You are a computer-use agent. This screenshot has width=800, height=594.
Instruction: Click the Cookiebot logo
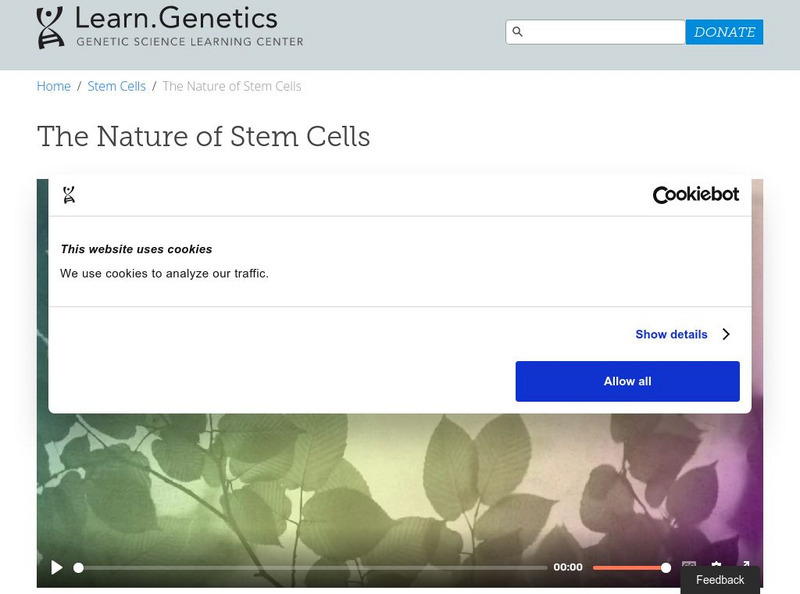696,195
